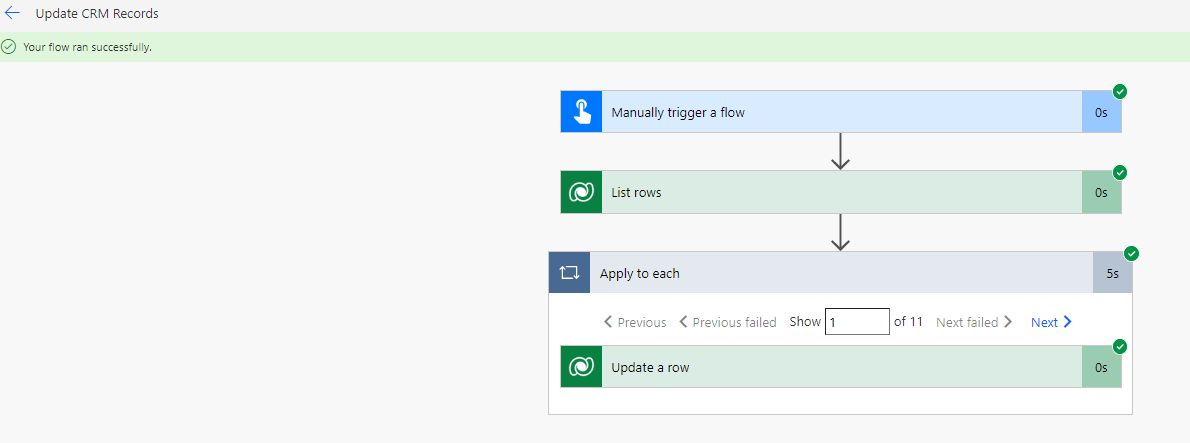The width and height of the screenshot is (1190, 443).
Task: Click the Previous iteration link
Action: point(635,322)
